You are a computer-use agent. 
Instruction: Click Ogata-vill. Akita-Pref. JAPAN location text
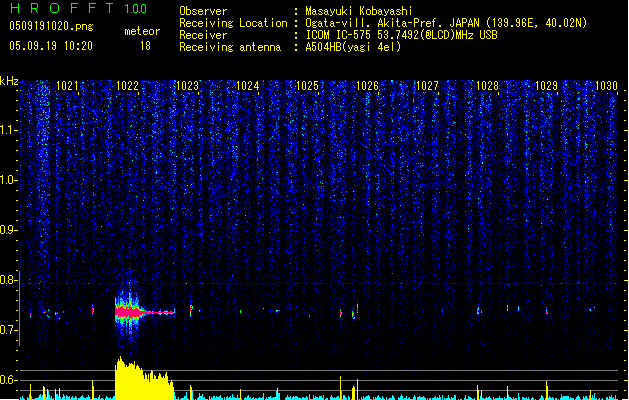446,23
